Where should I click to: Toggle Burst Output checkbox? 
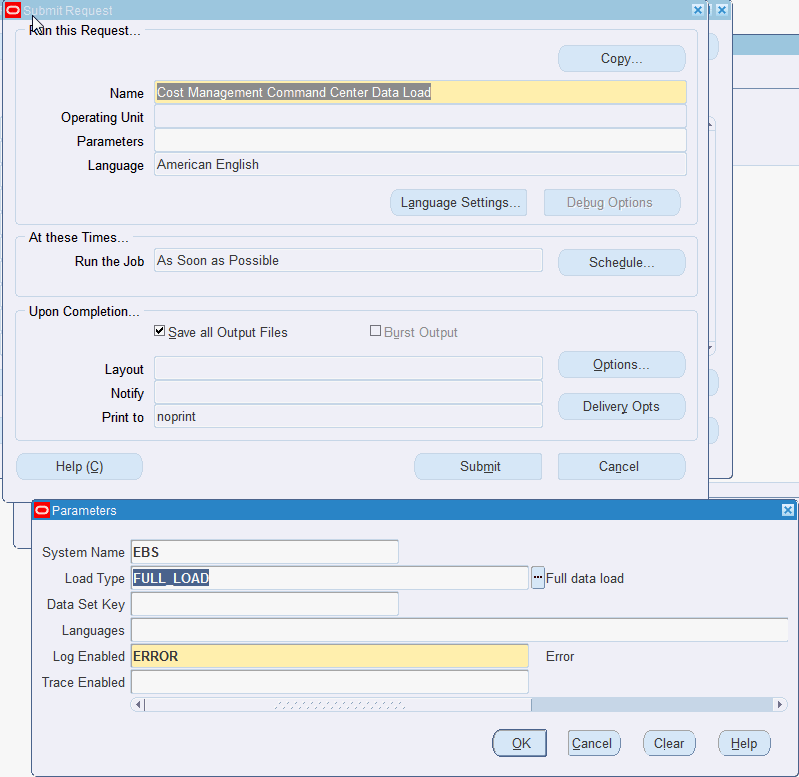point(376,331)
